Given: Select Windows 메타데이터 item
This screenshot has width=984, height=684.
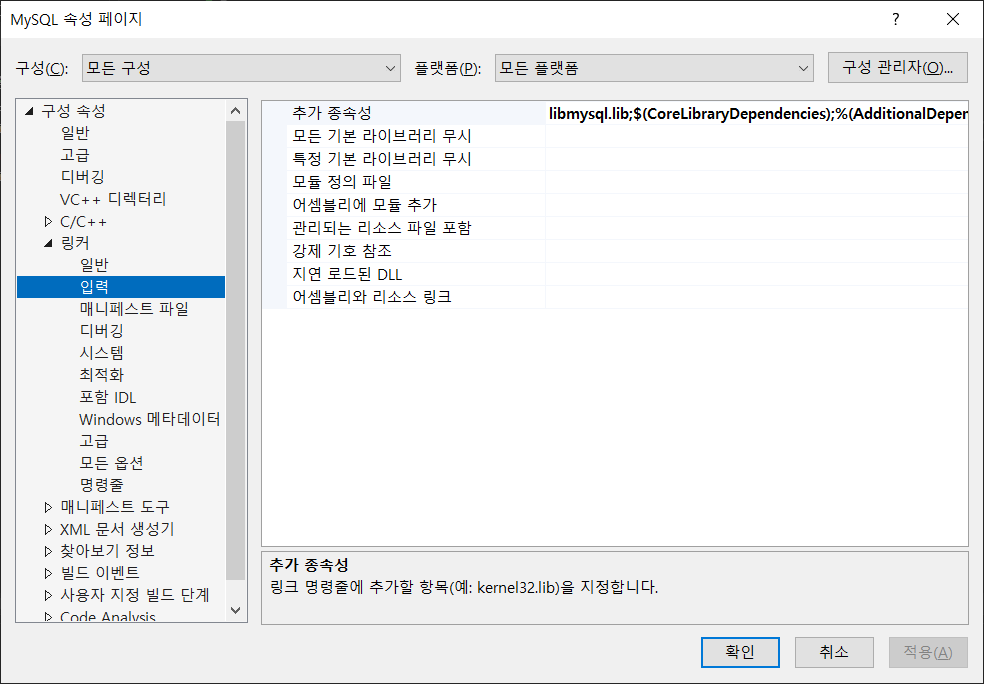Looking at the screenshot, I should coord(149,419).
